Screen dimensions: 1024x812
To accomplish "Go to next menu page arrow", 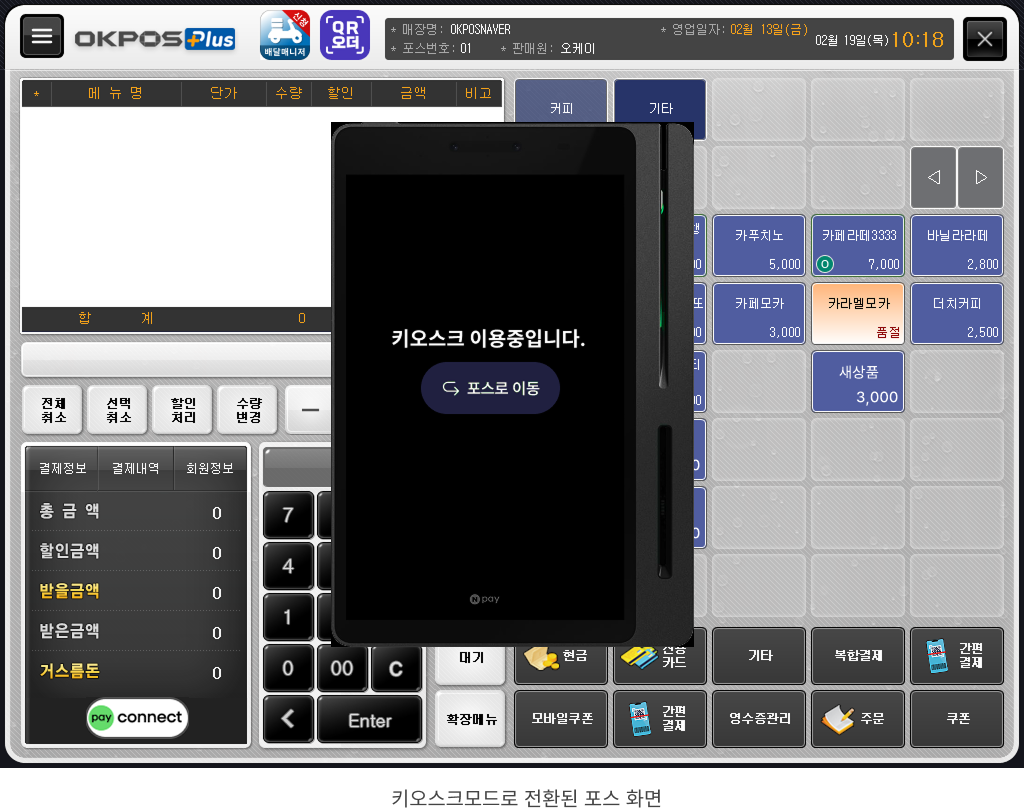I will (981, 176).
